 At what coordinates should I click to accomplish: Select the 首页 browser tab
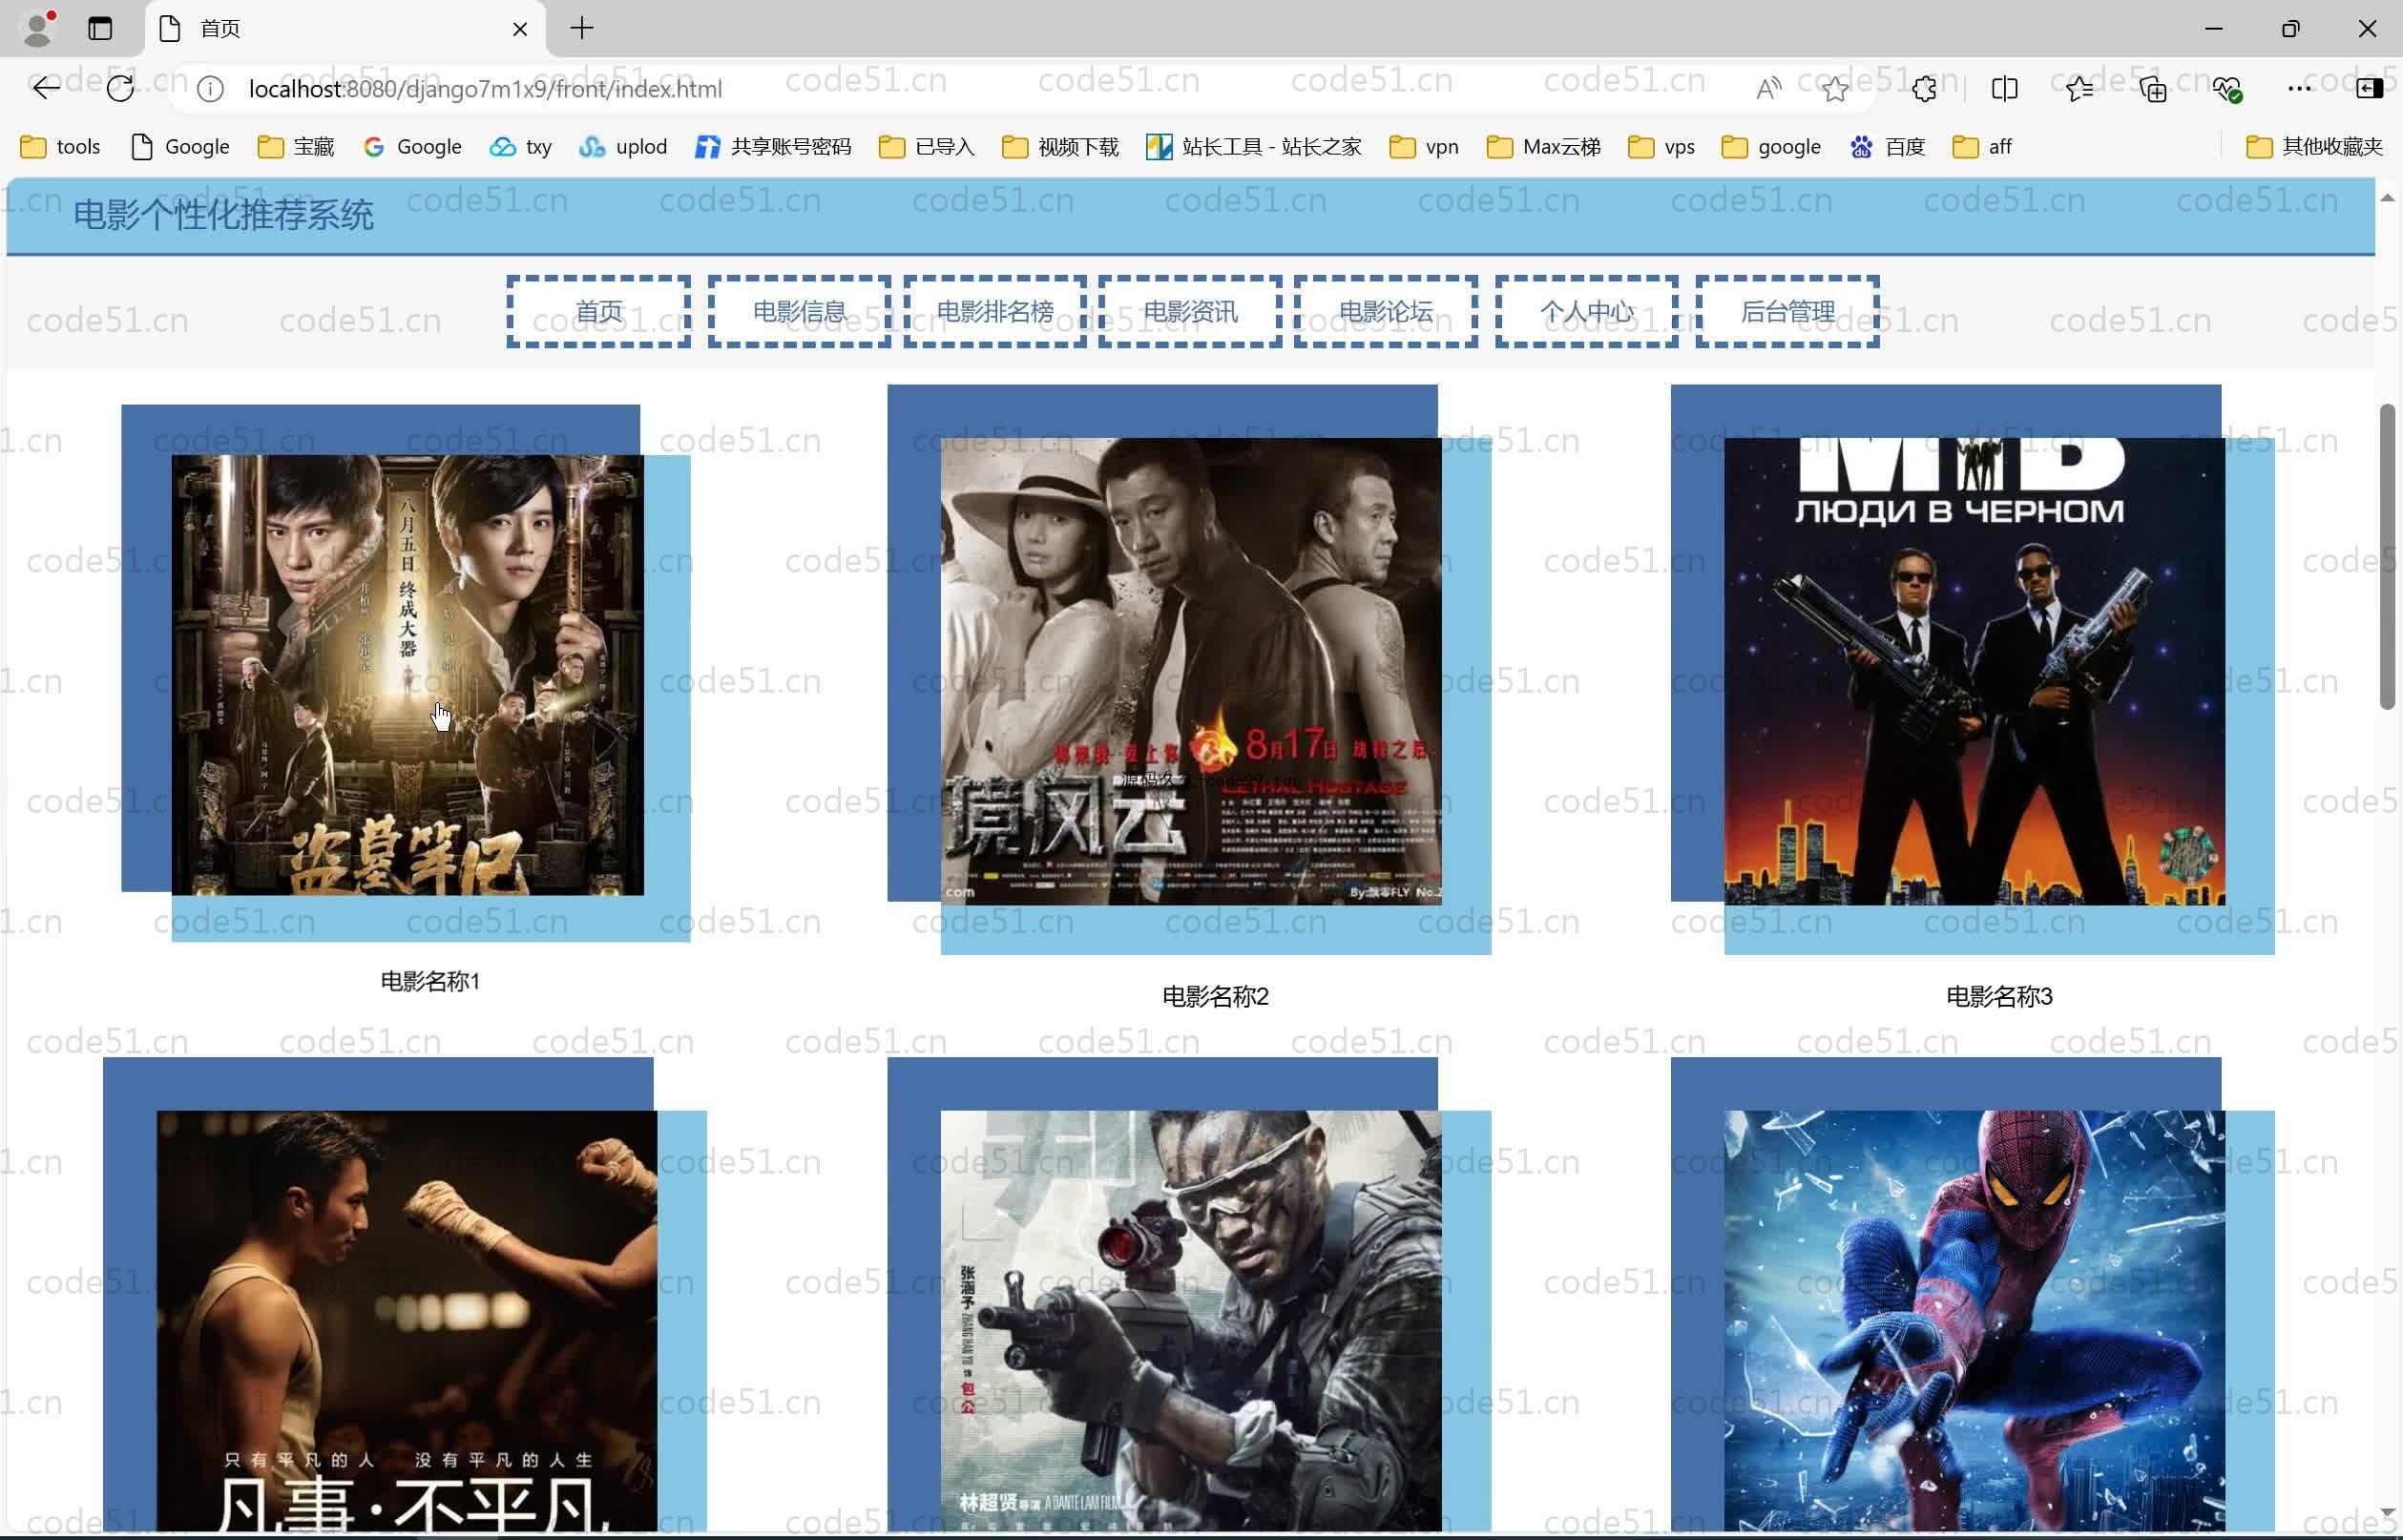(346, 29)
